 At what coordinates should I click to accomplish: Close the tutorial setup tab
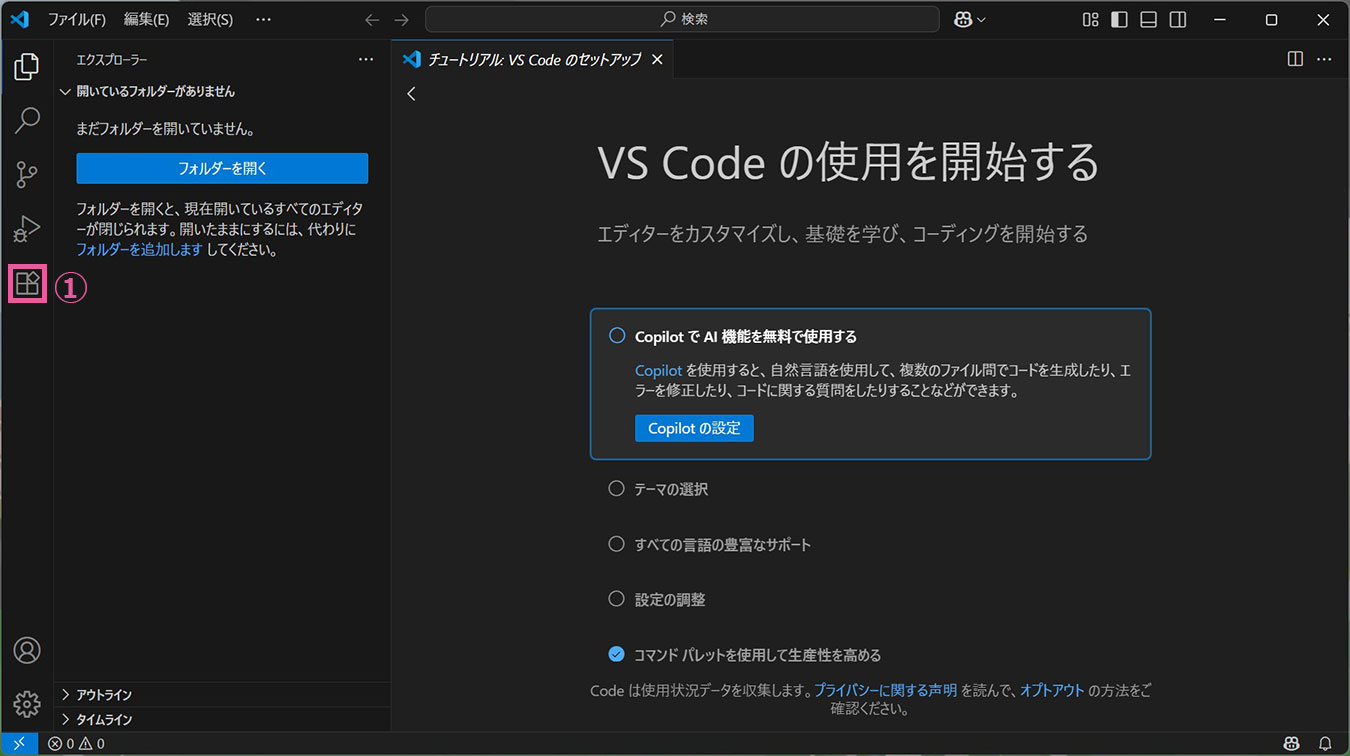click(x=657, y=60)
